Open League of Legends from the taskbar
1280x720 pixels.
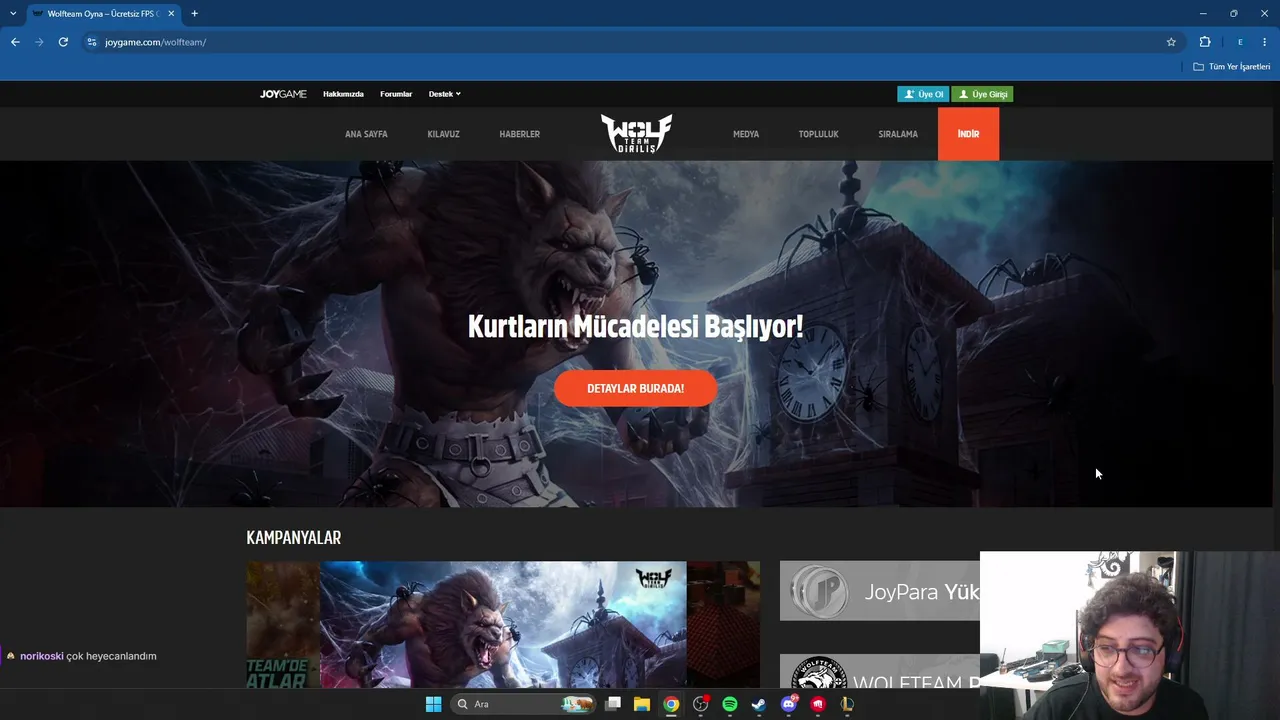click(847, 704)
